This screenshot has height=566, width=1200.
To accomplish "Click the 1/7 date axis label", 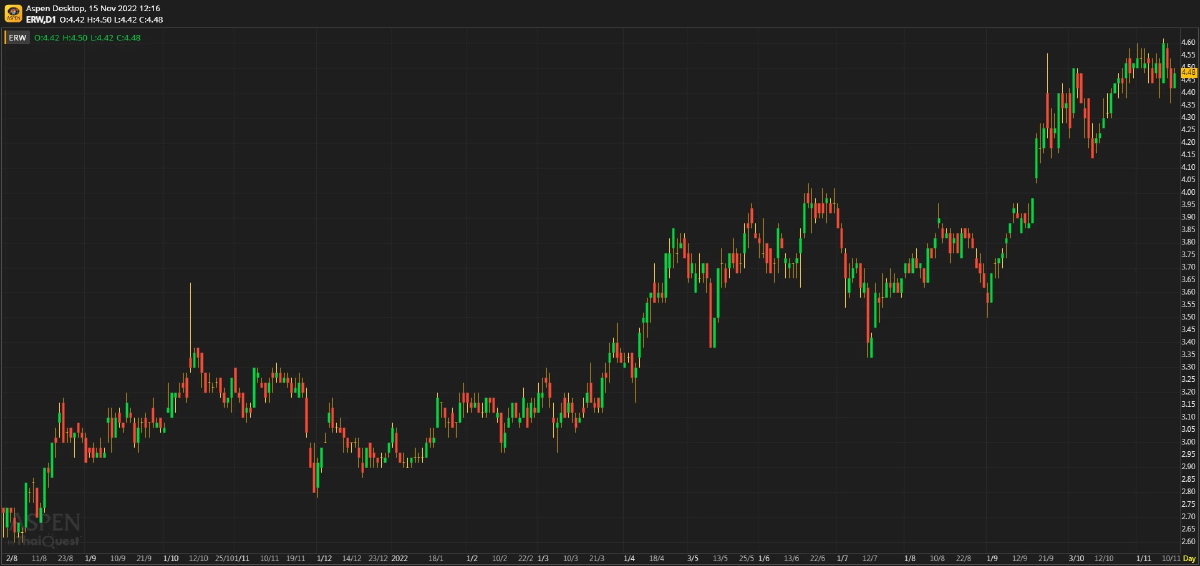I will [x=842, y=558].
